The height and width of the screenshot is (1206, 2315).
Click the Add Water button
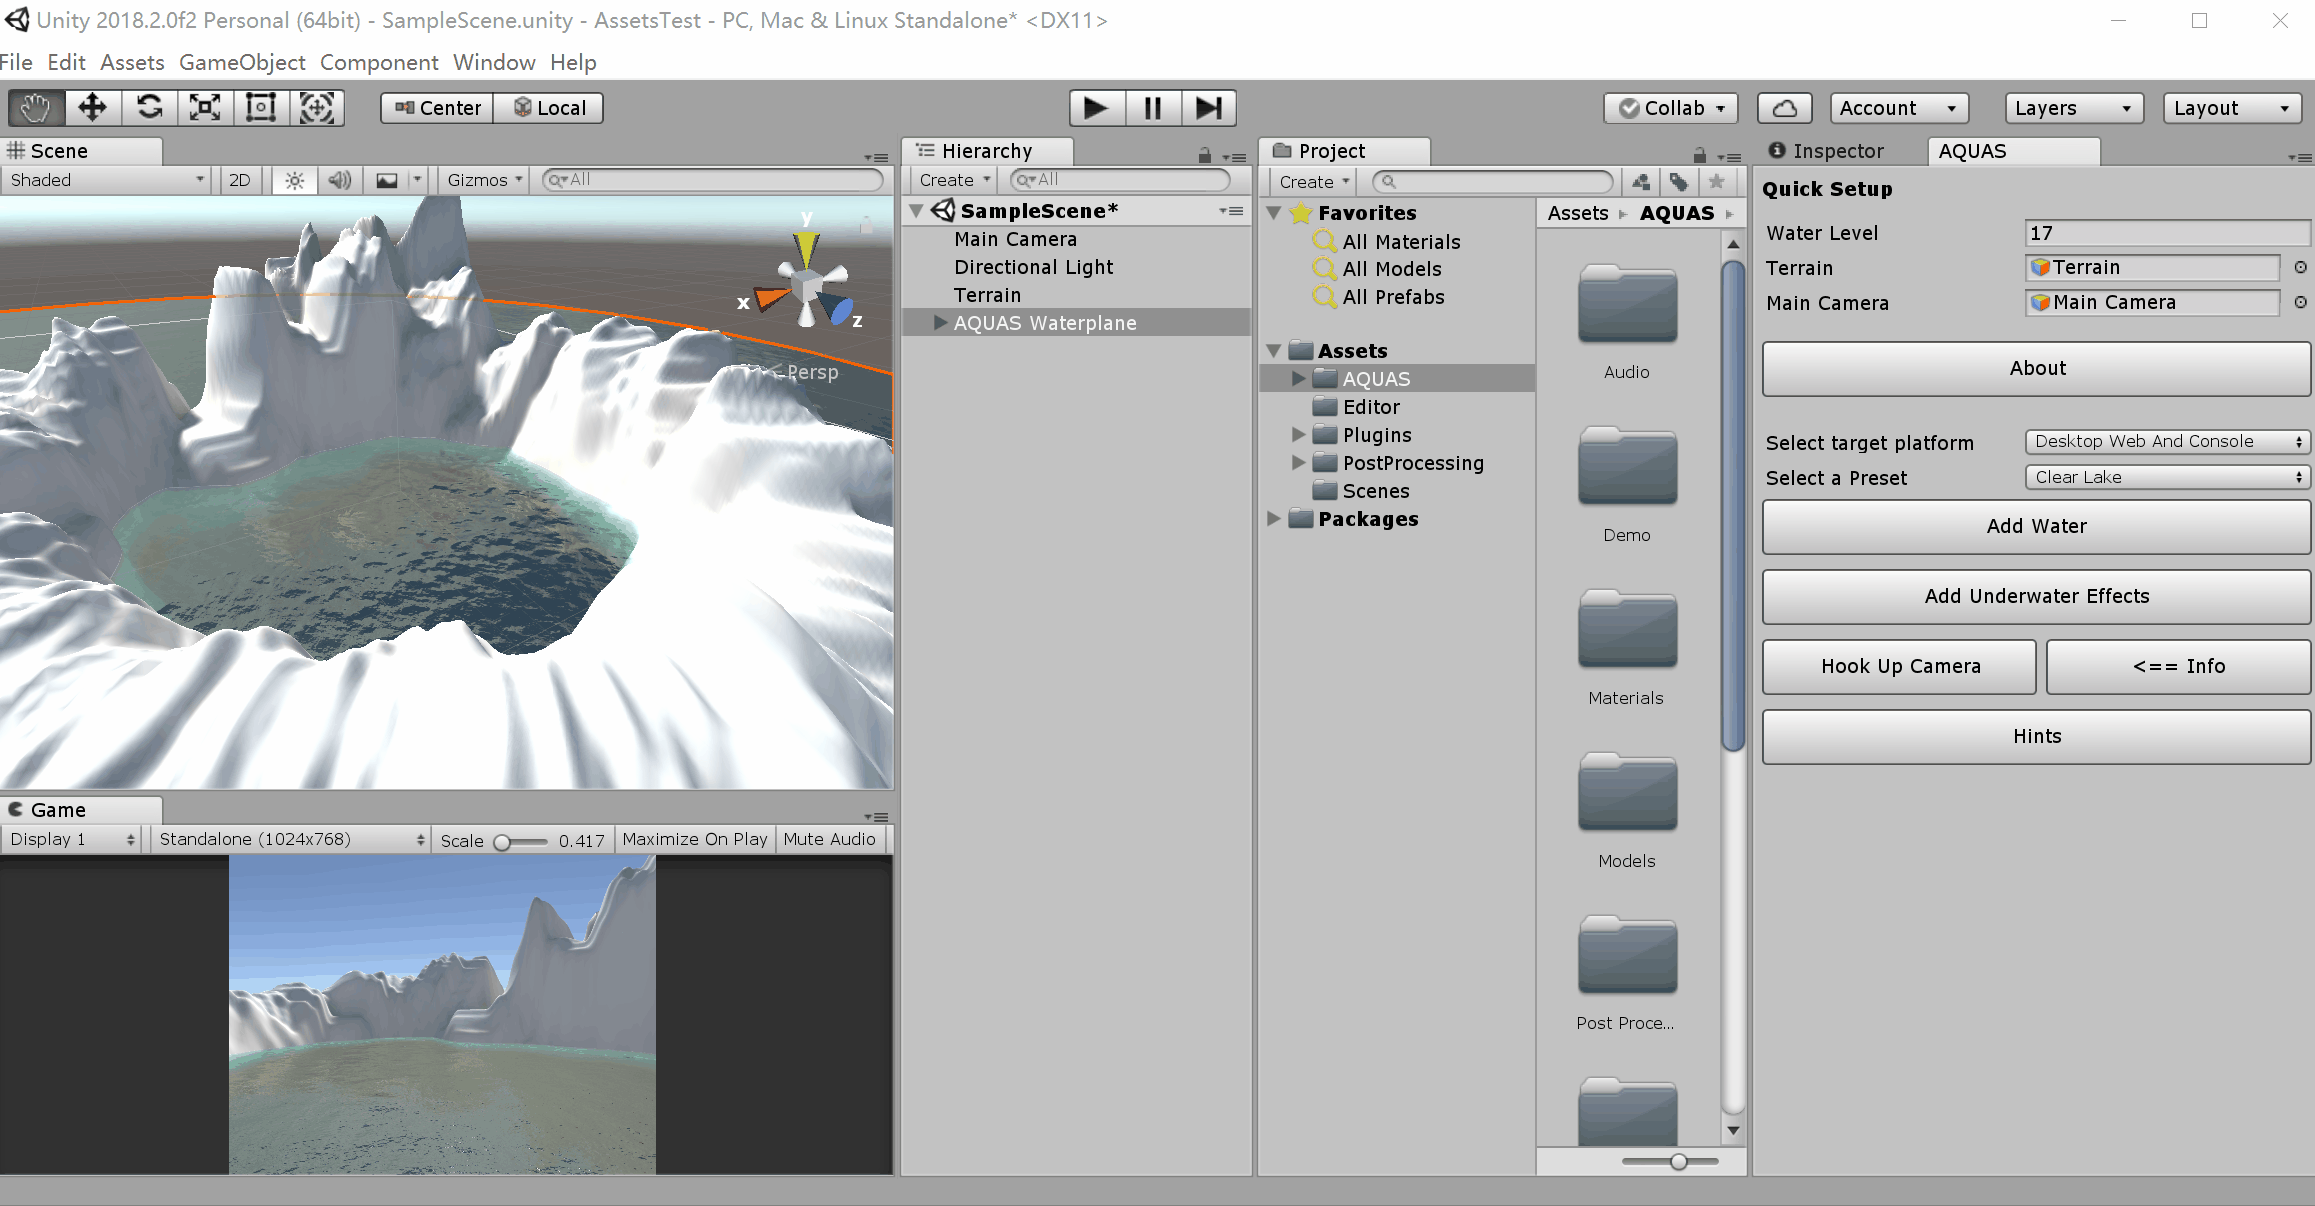pyautogui.click(x=2036, y=526)
